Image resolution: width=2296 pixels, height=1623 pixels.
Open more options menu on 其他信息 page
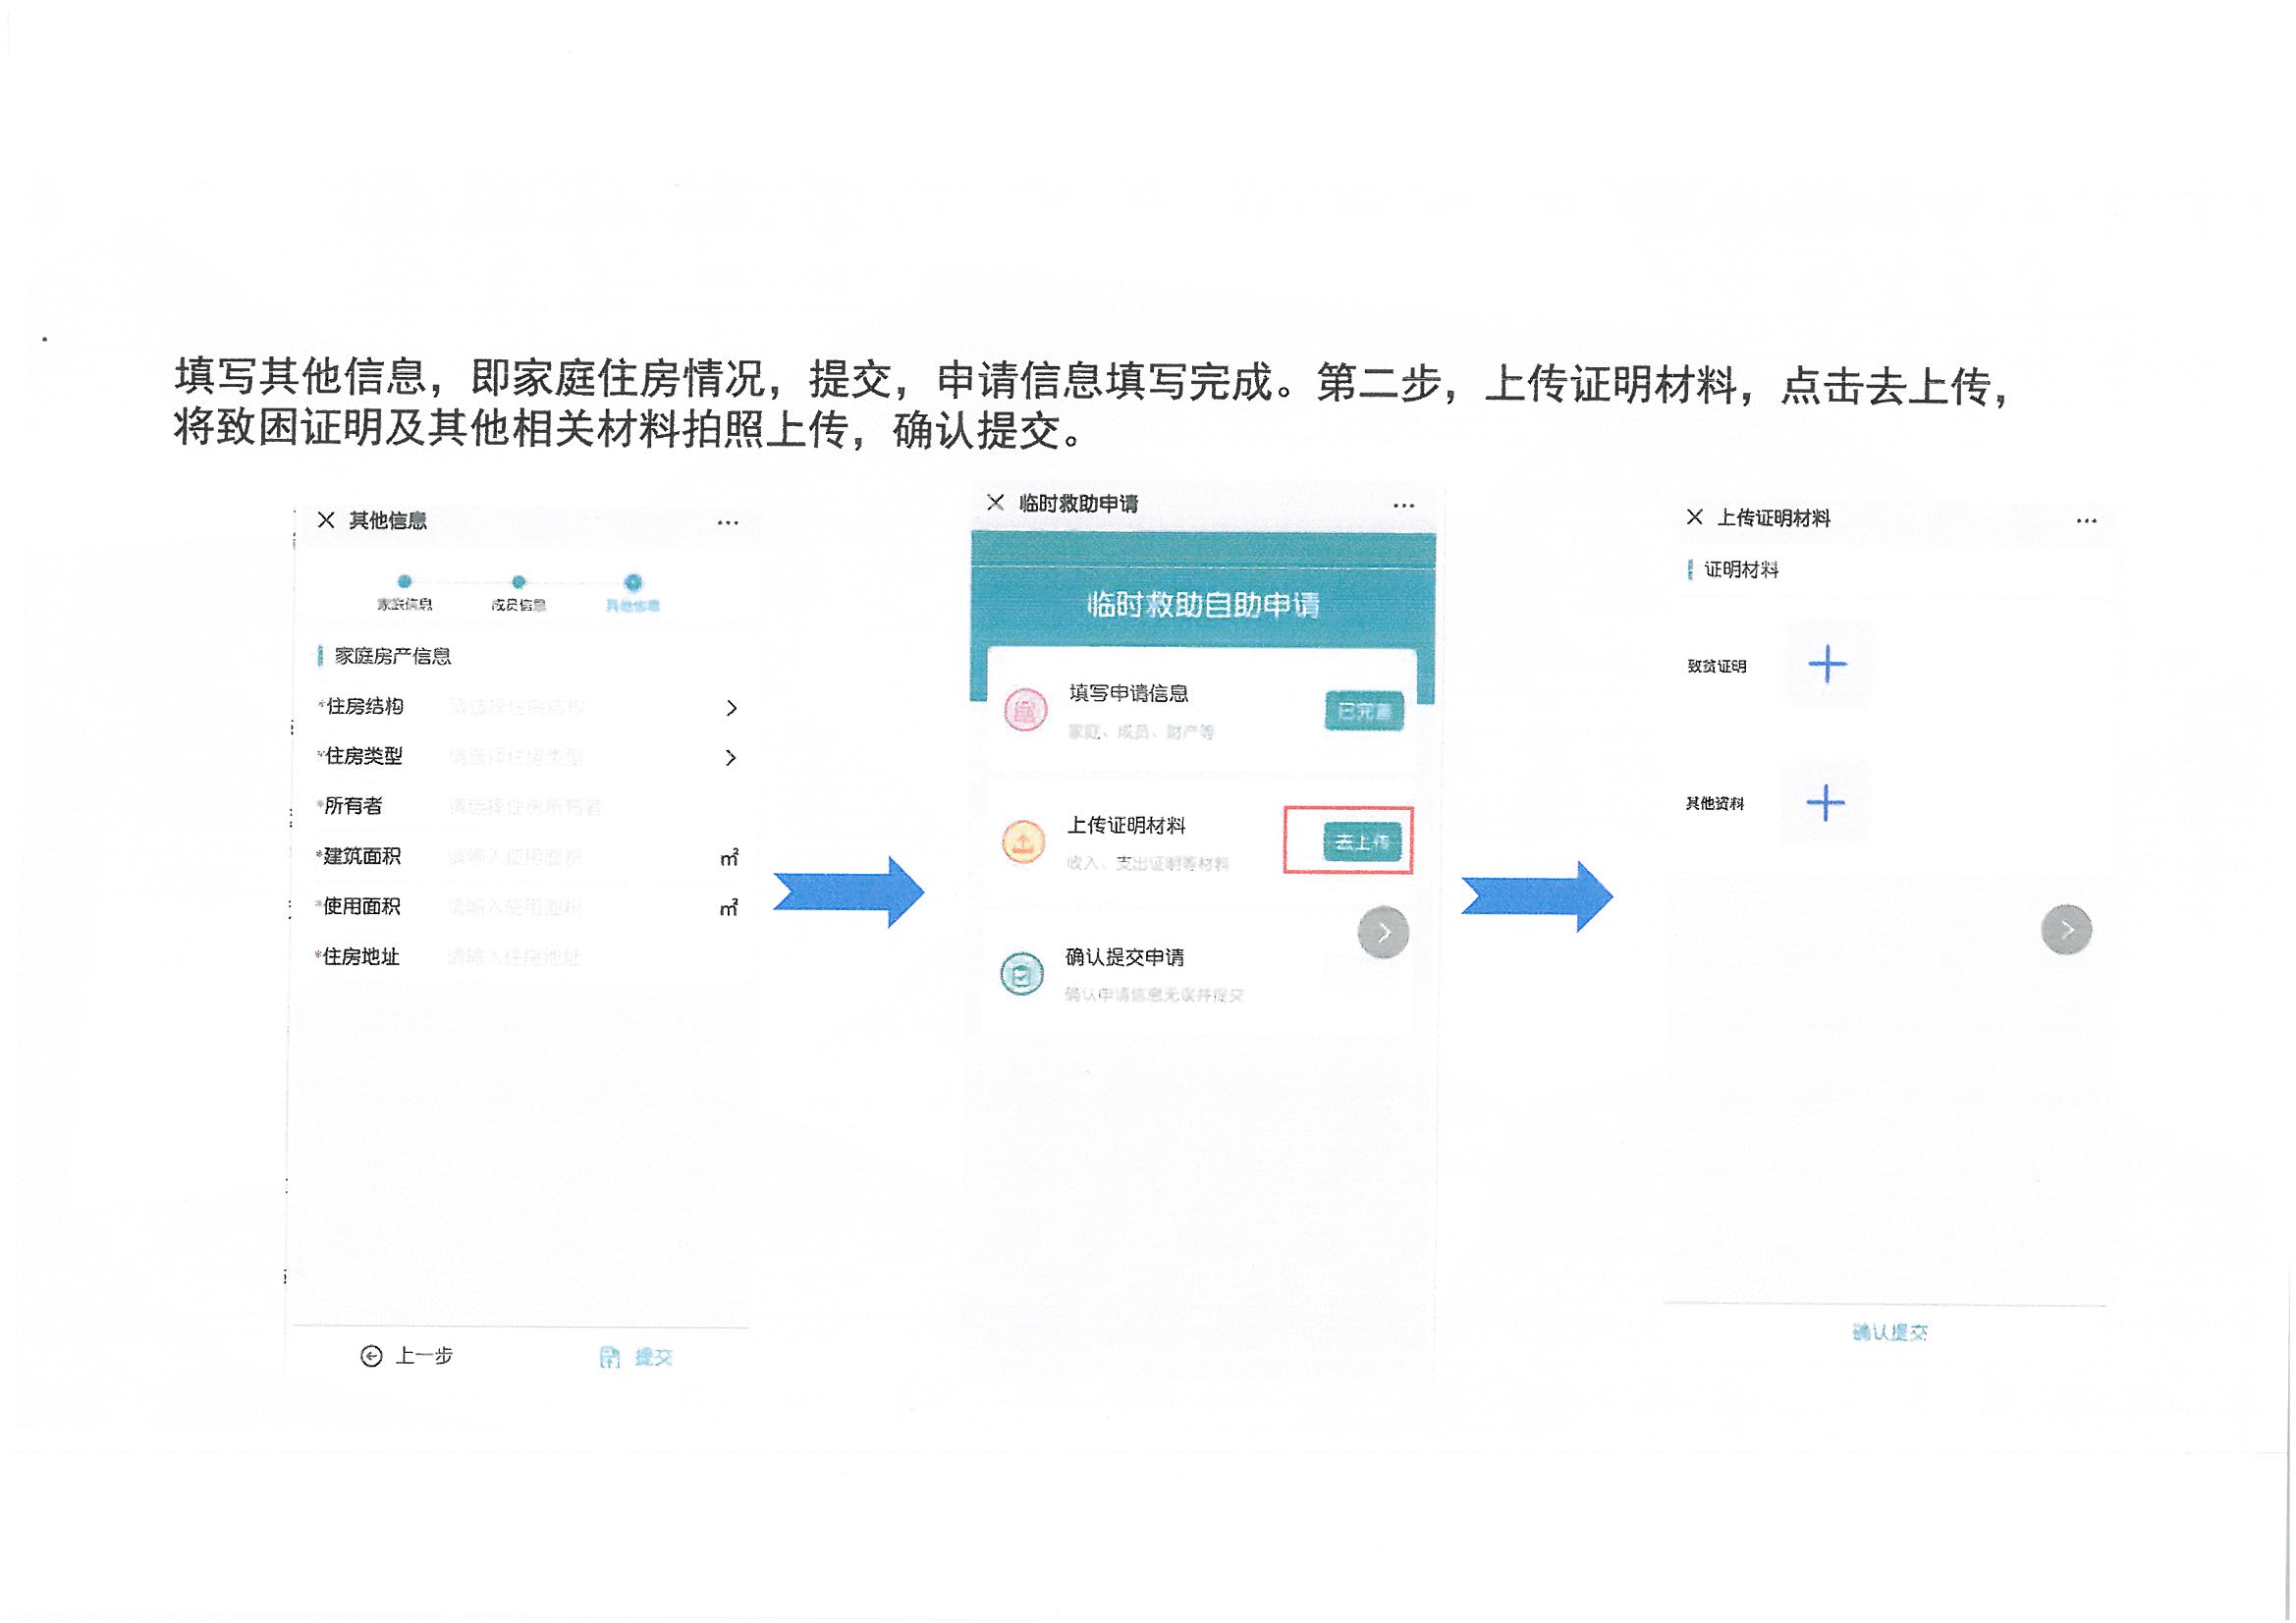[728, 523]
